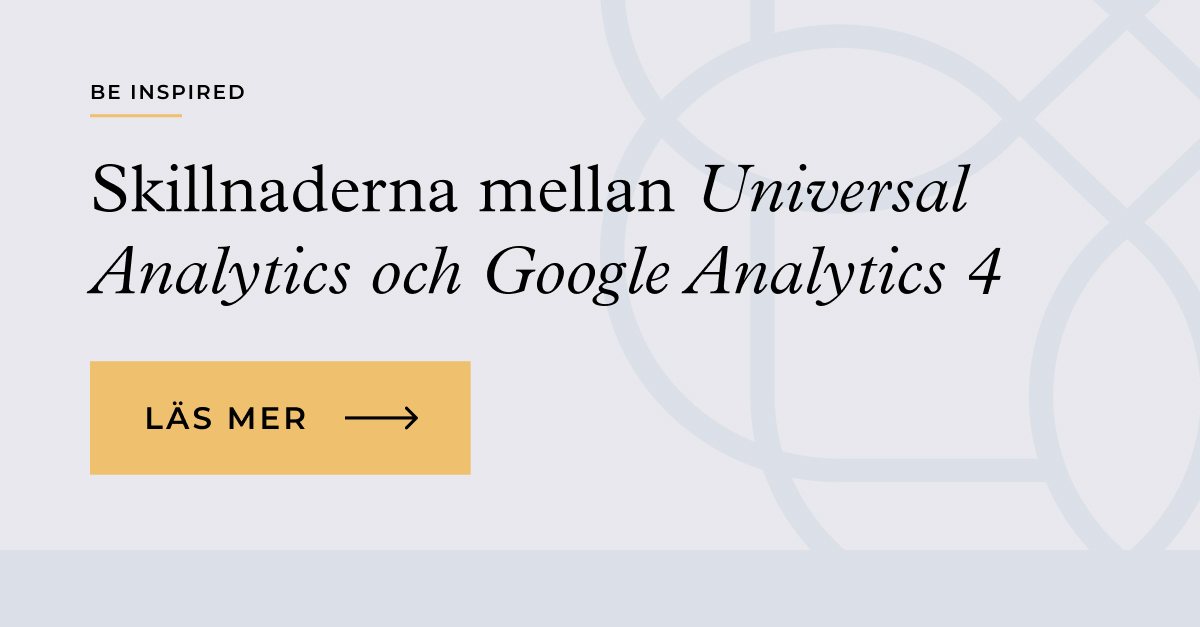Click the word MER on the button
Viewport: 1200px width, 627px height.
pos(267,419)
